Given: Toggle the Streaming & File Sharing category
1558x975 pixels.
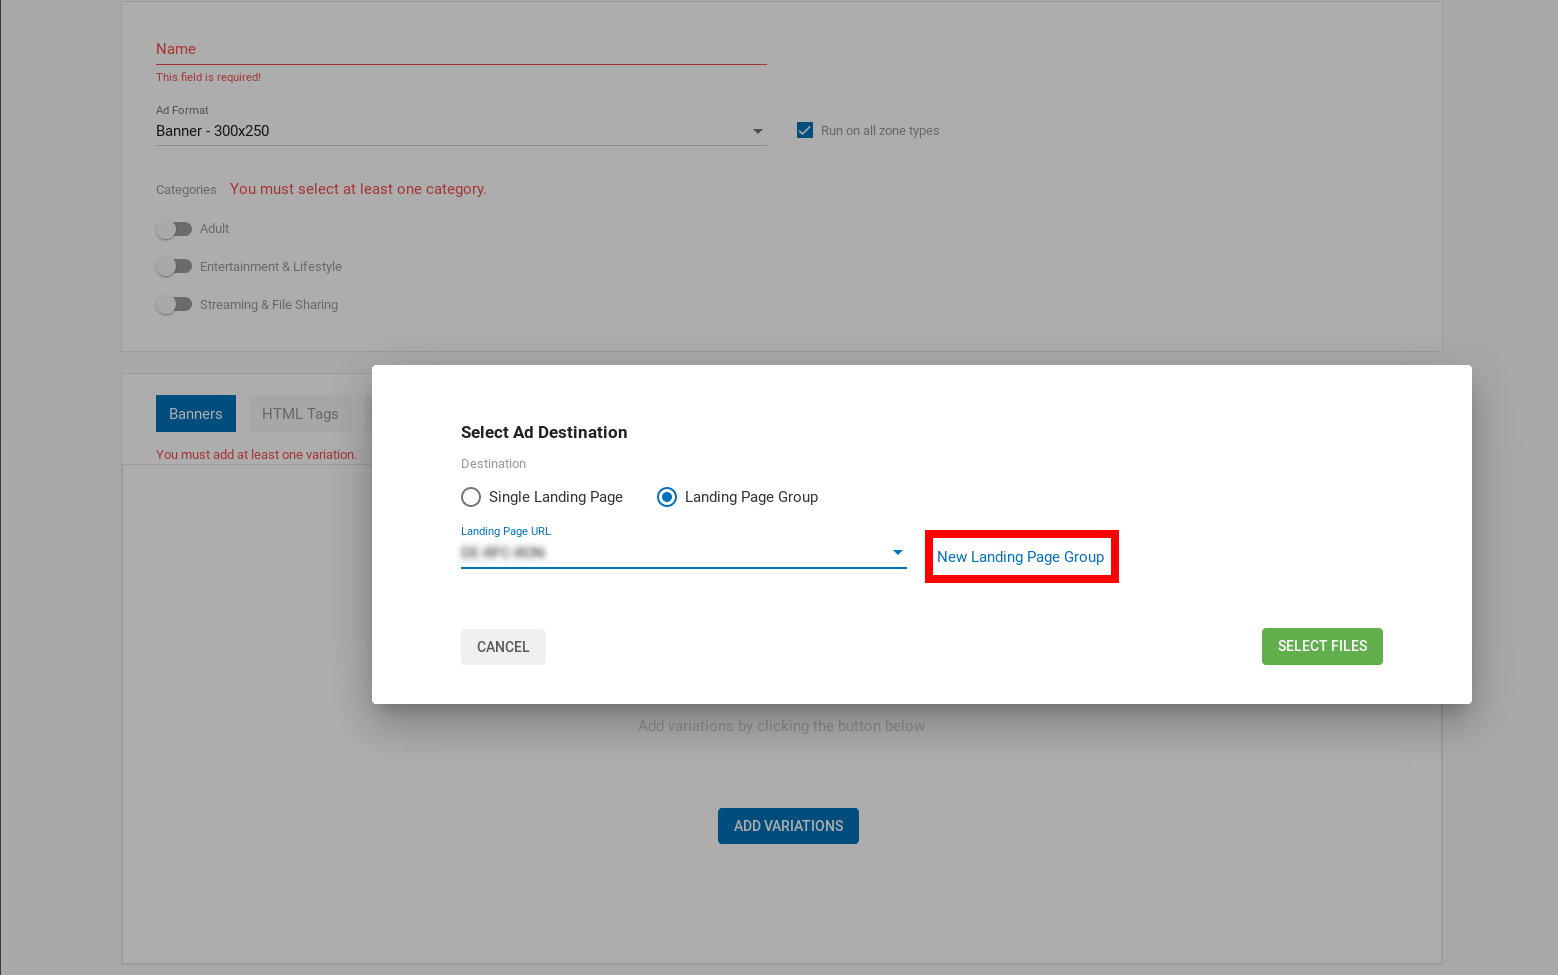Looking at the screenshot, I should [x=174, y=305].
